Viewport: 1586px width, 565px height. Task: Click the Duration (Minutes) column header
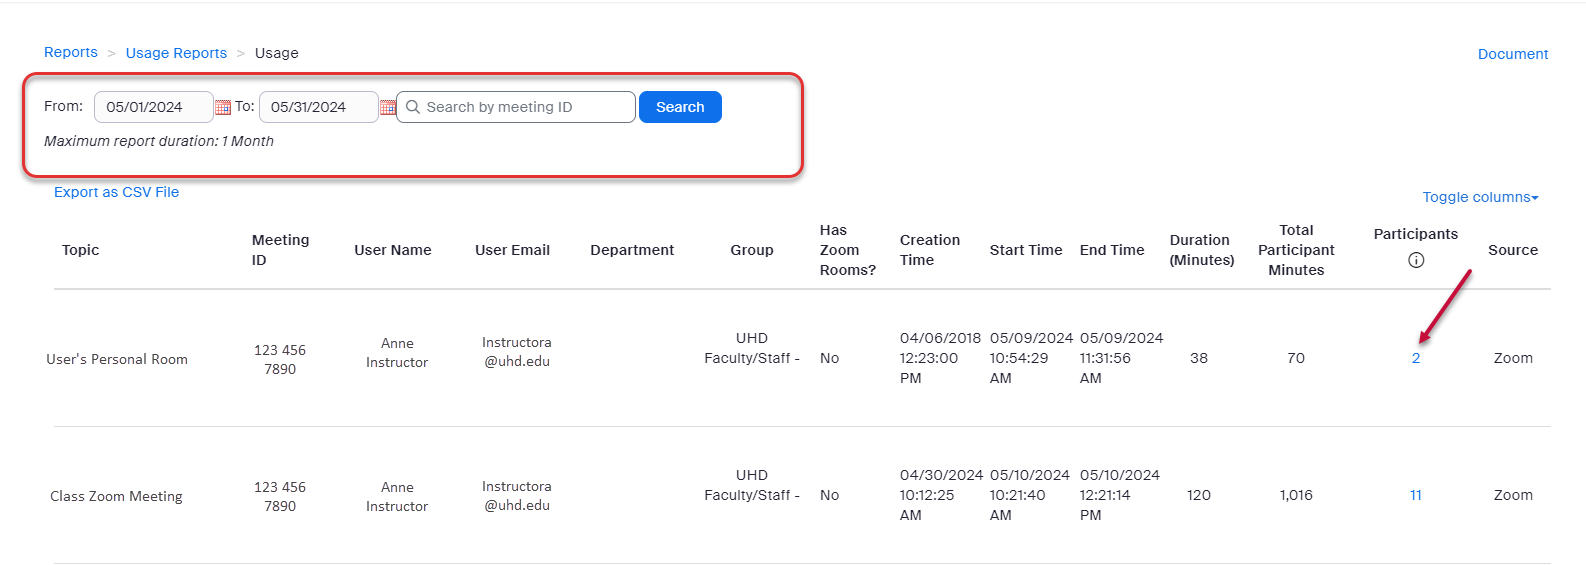point(1202,250)
